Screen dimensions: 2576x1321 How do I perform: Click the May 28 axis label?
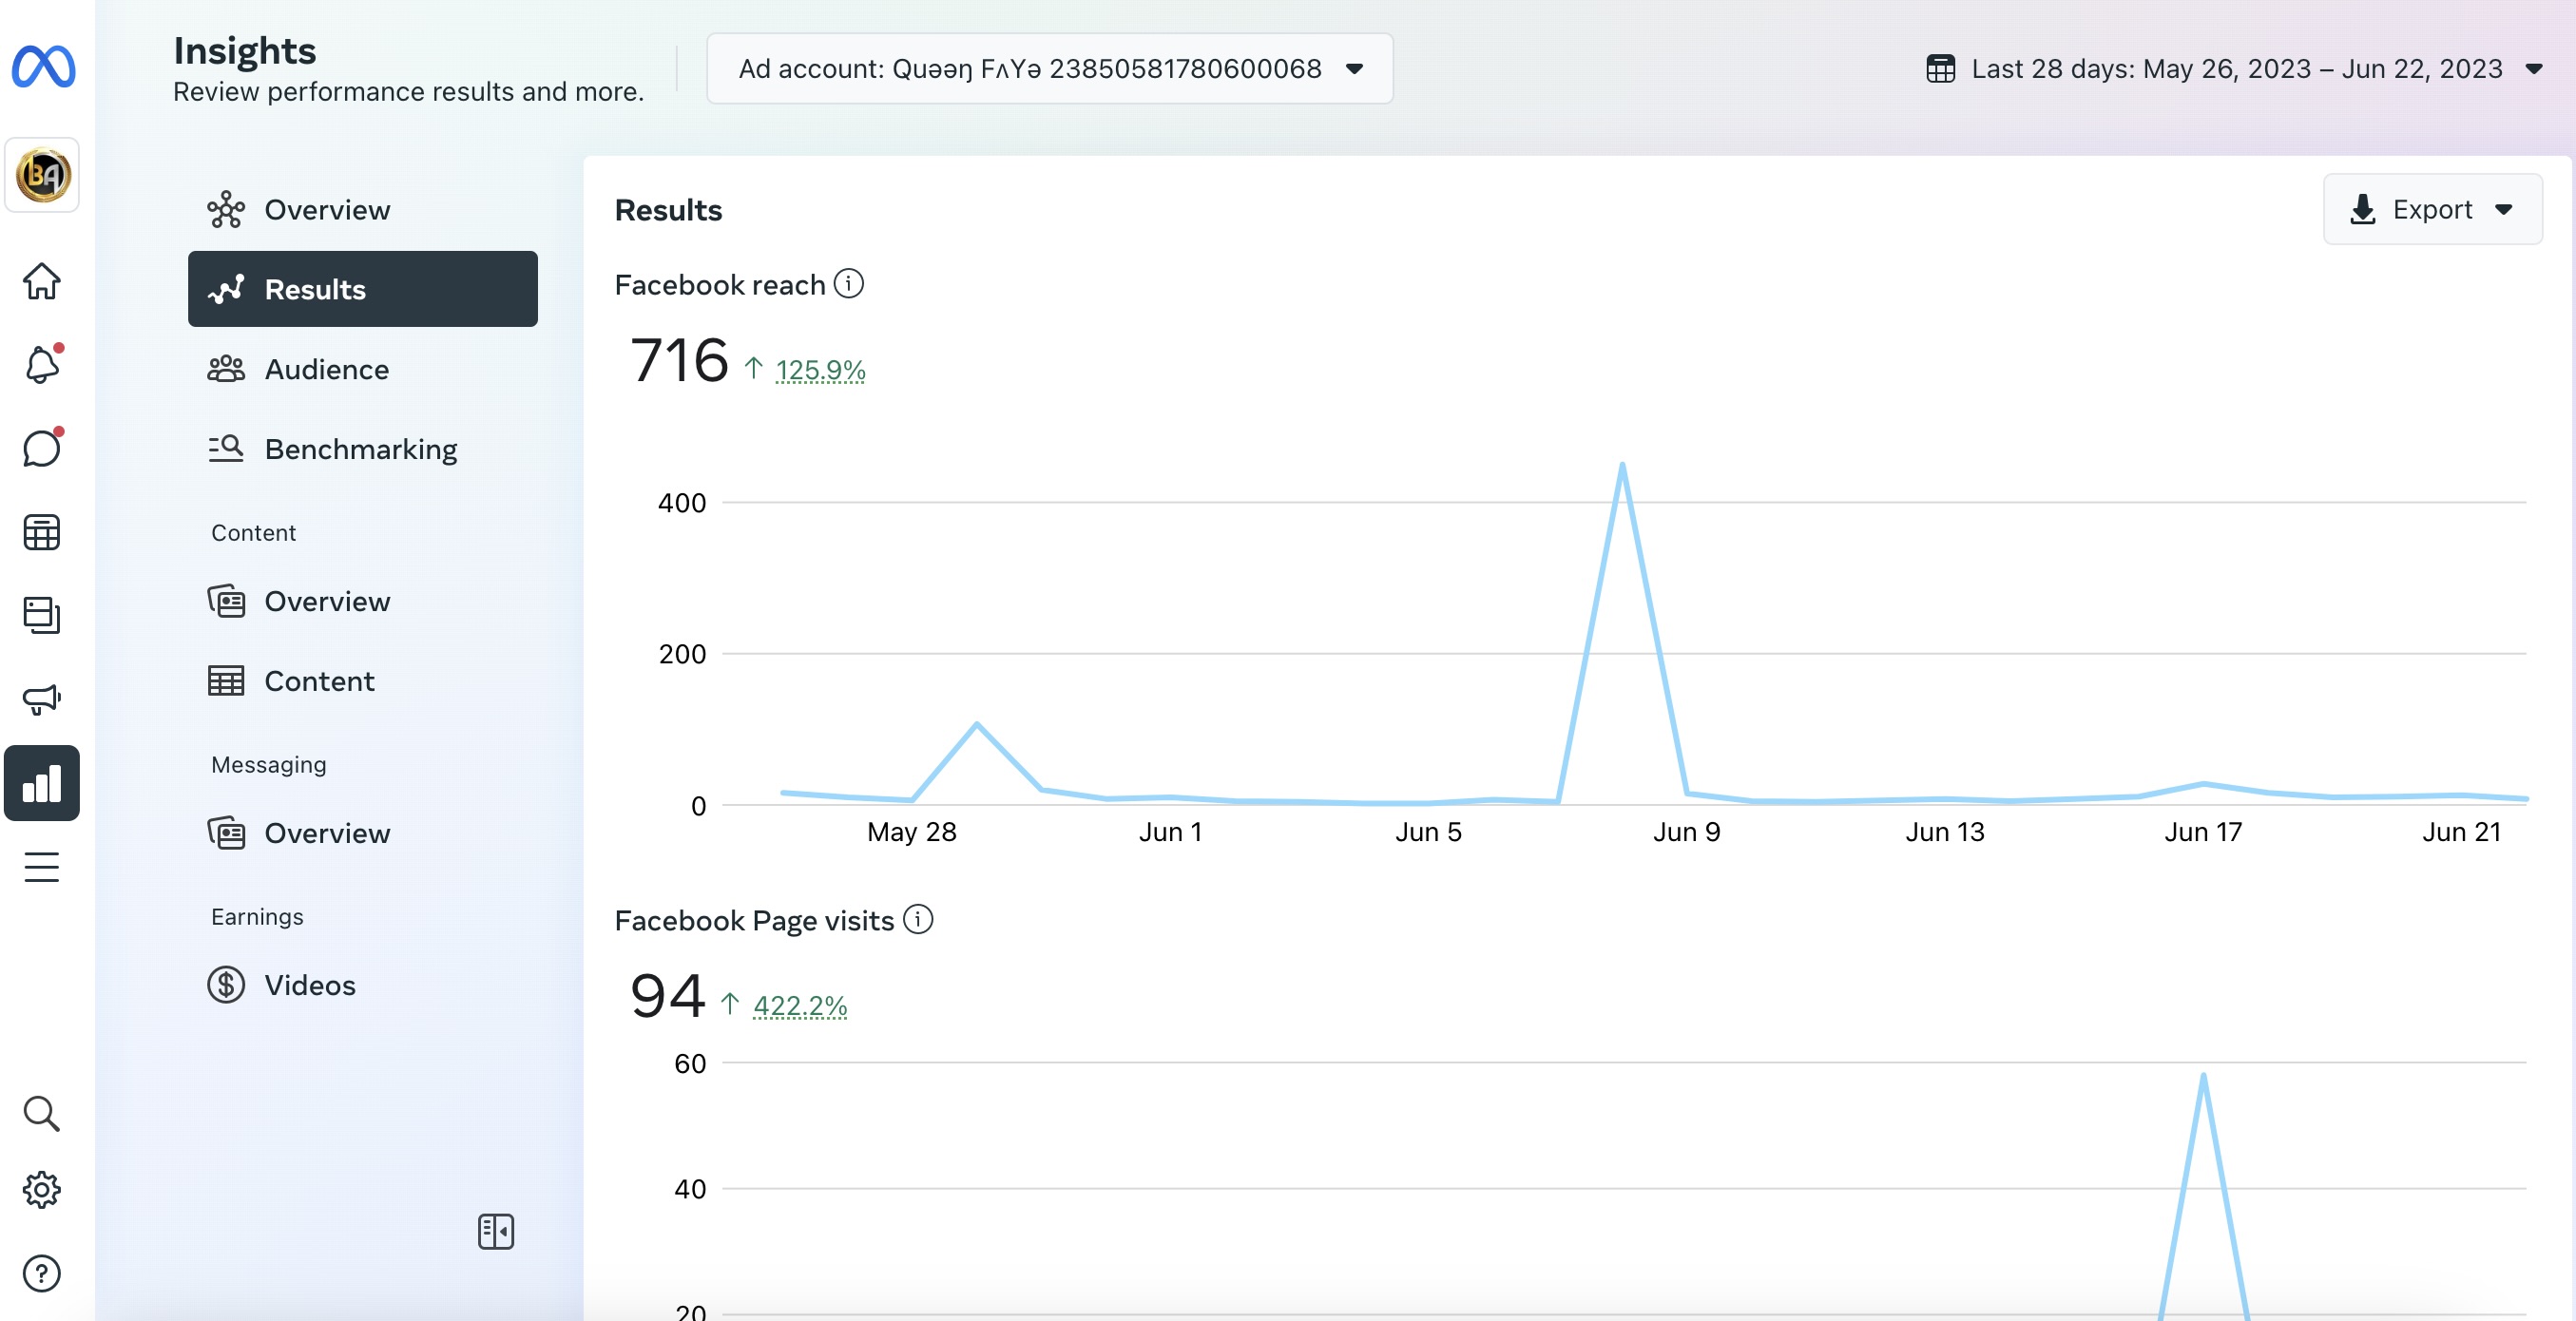(912, 832)
